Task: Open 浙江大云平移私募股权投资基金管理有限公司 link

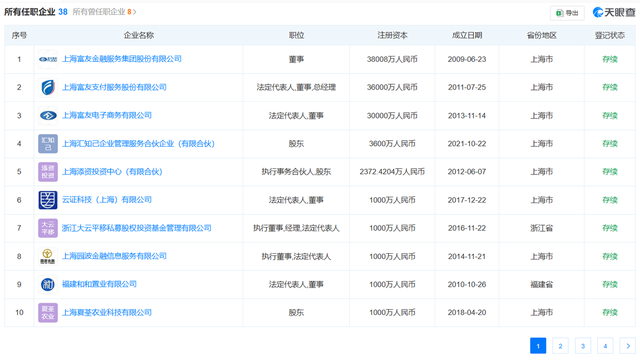Action: pyautogui.click(x=137, y=228)
